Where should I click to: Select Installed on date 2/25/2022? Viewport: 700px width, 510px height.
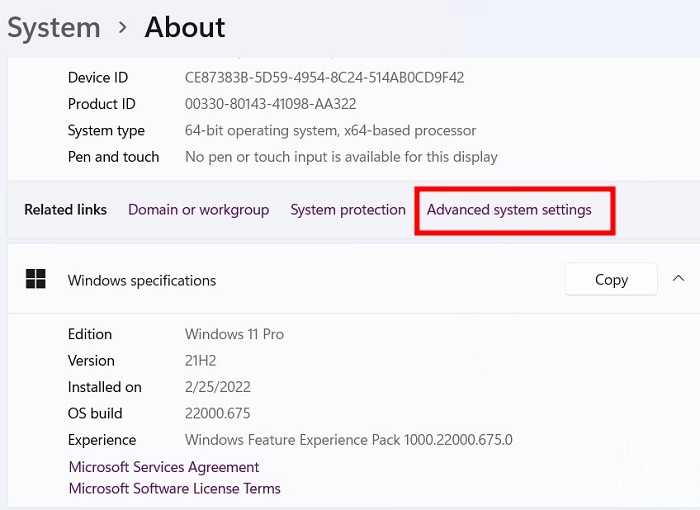218,387
